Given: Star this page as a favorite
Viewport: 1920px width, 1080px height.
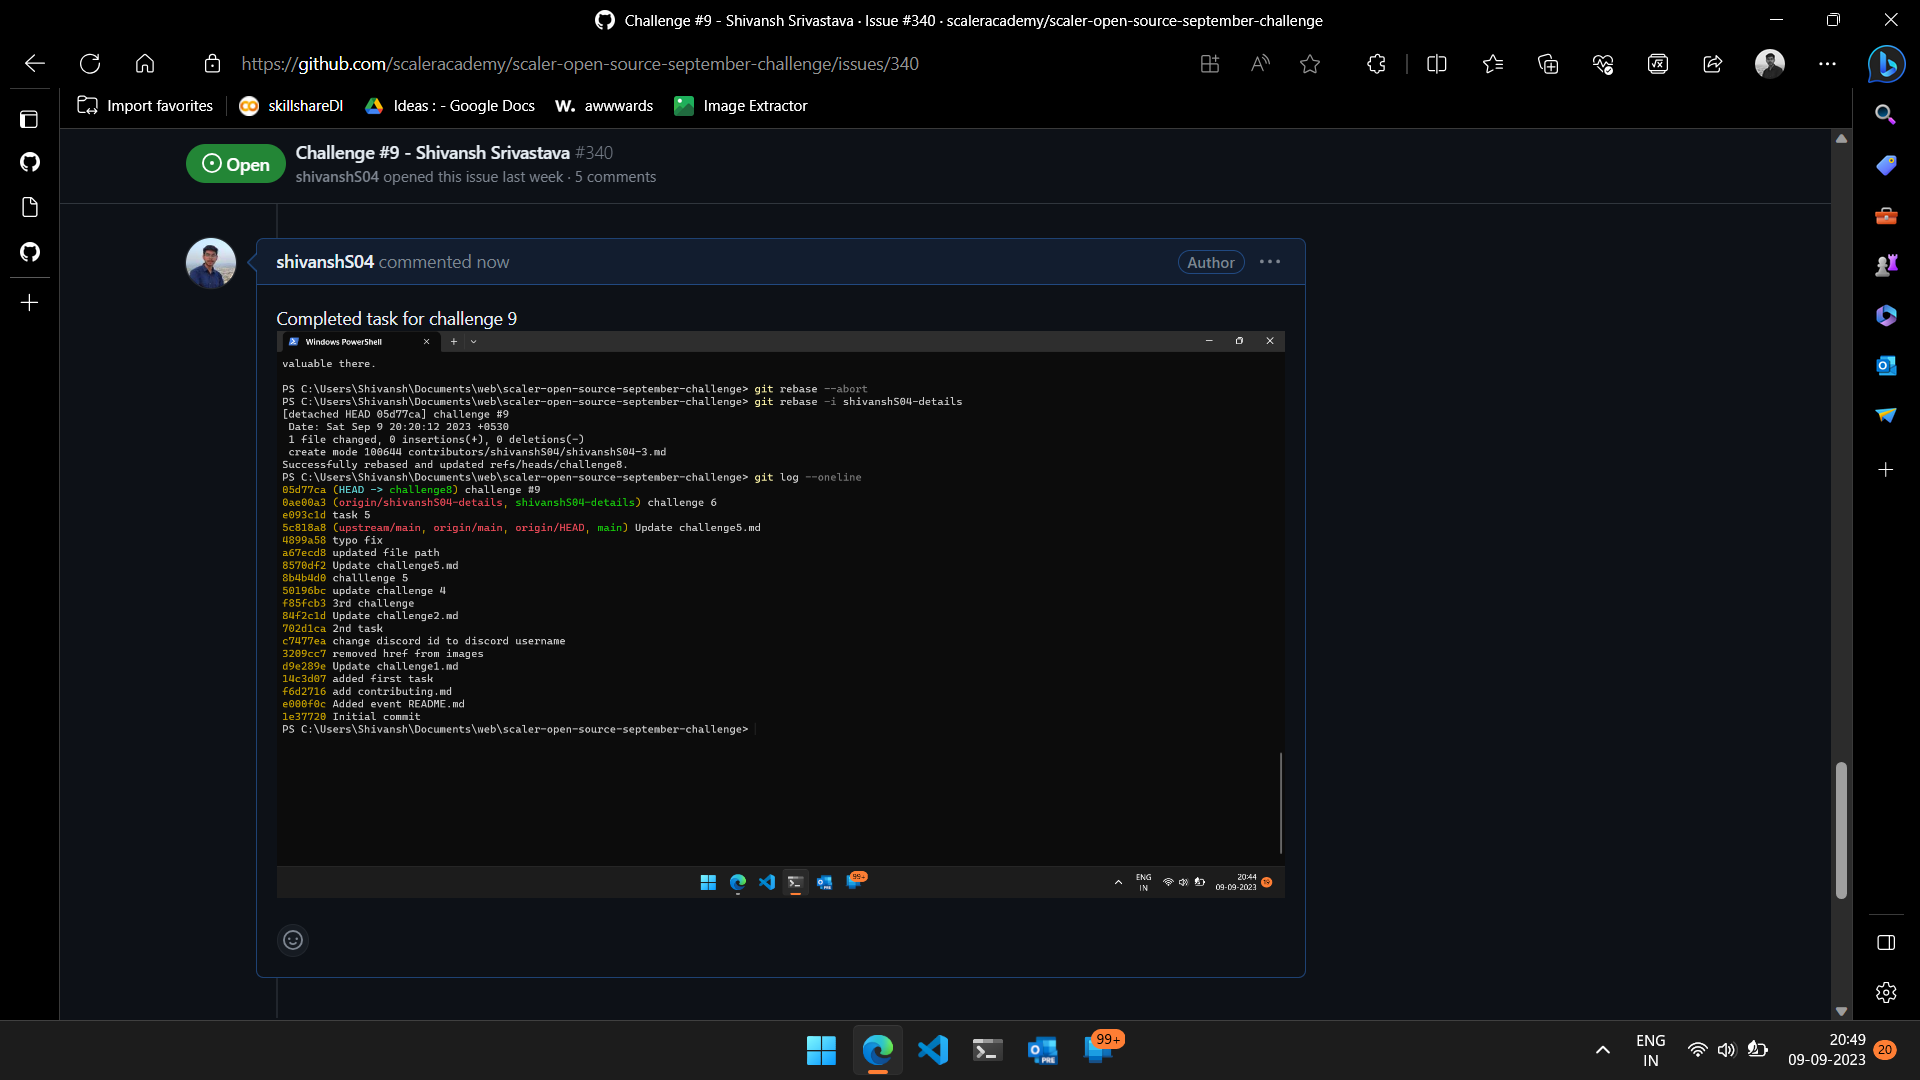Looking at the screenshot, I should click(x=1310, y=63).
